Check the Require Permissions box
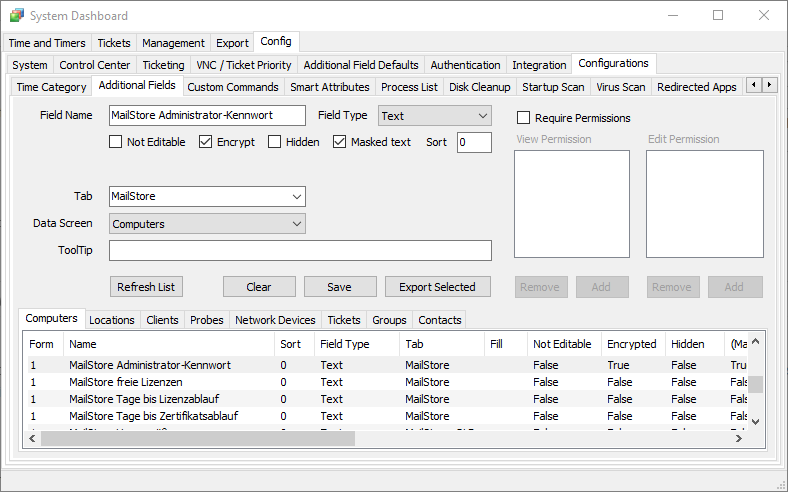This screenshot has height=492, width=788. coord(523,118)
